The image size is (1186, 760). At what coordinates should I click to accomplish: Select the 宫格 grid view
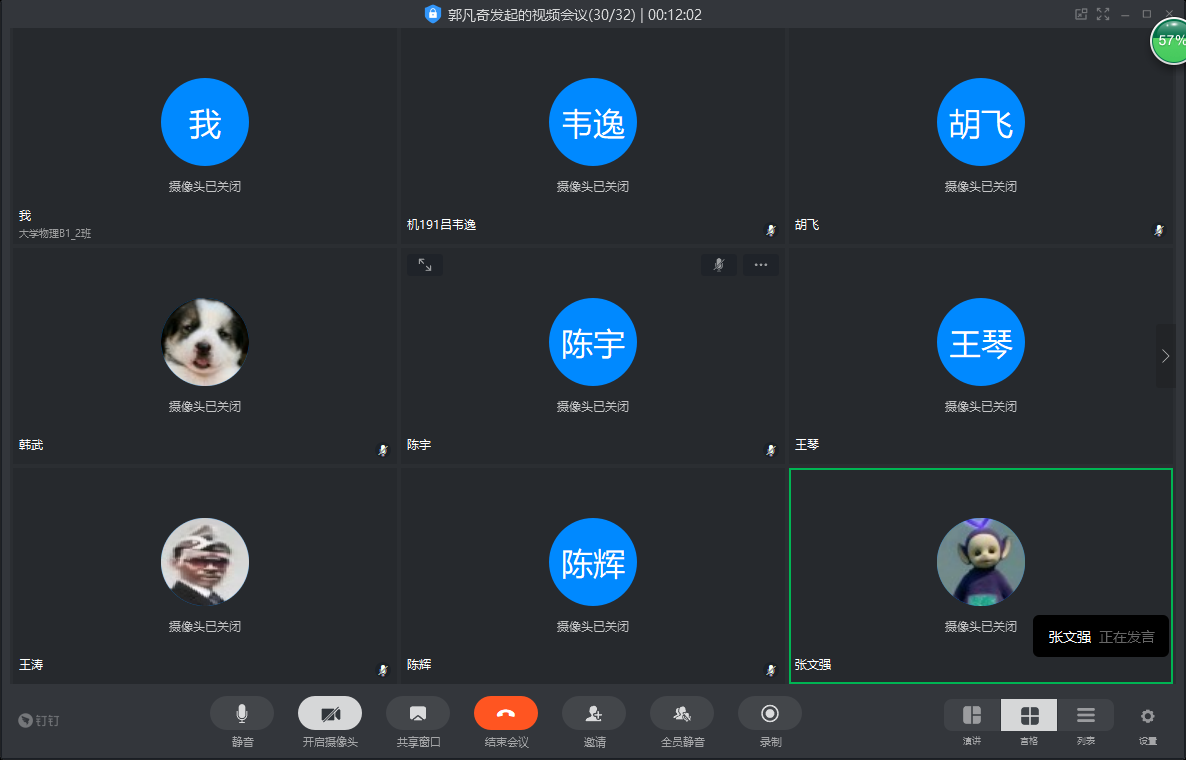(x=1029, y=715)
